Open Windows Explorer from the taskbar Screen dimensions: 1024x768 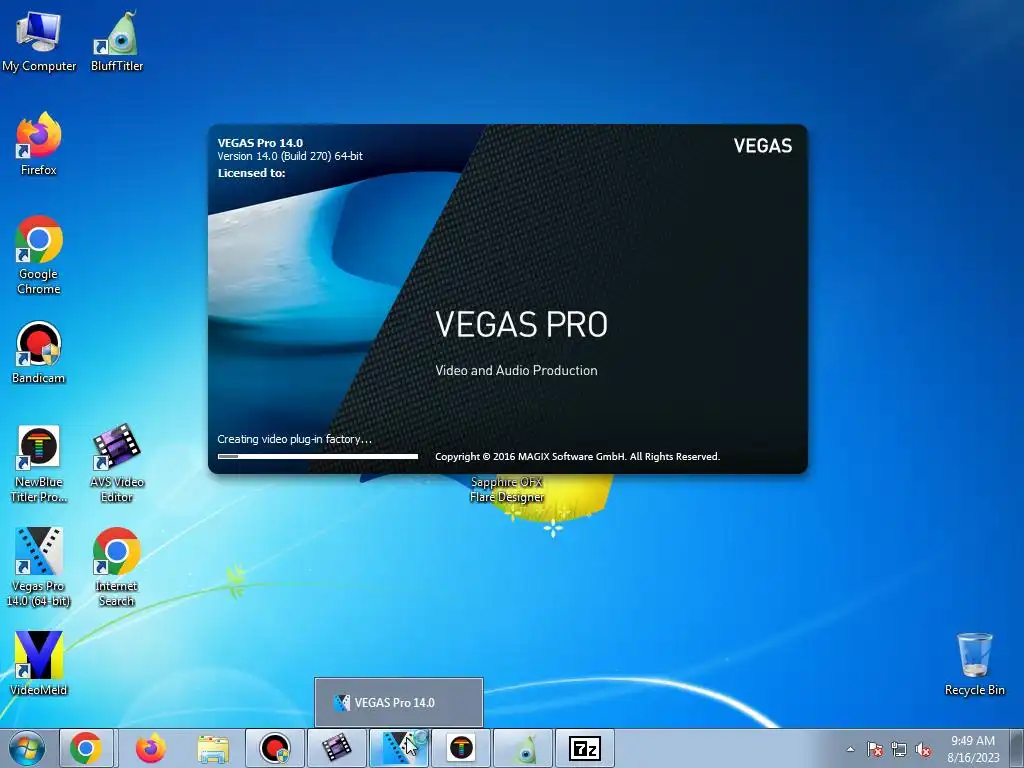[213, 748]
